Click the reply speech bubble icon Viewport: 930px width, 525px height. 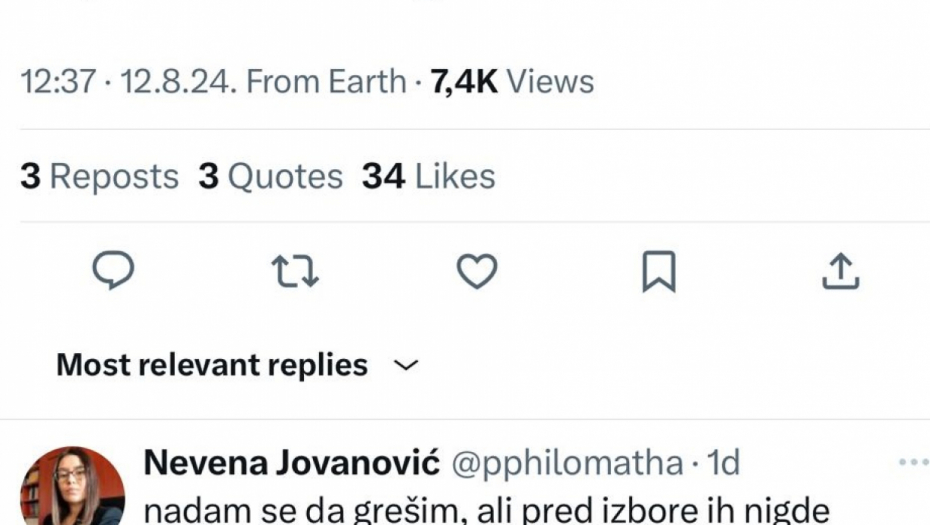point(113,270)
